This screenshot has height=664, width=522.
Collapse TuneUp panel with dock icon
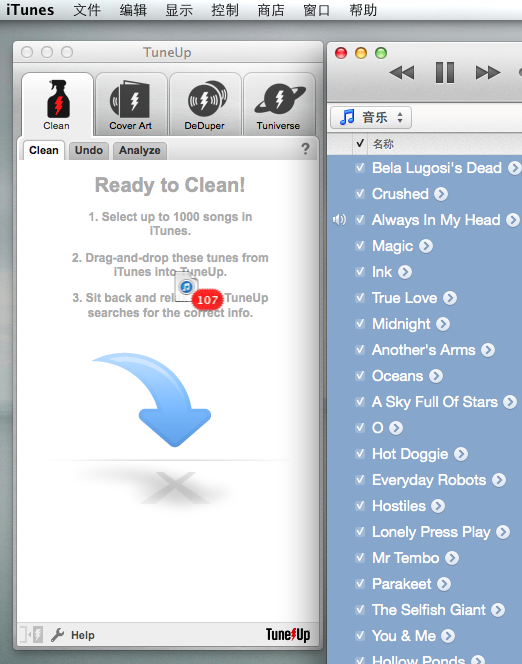pos(32,635)
